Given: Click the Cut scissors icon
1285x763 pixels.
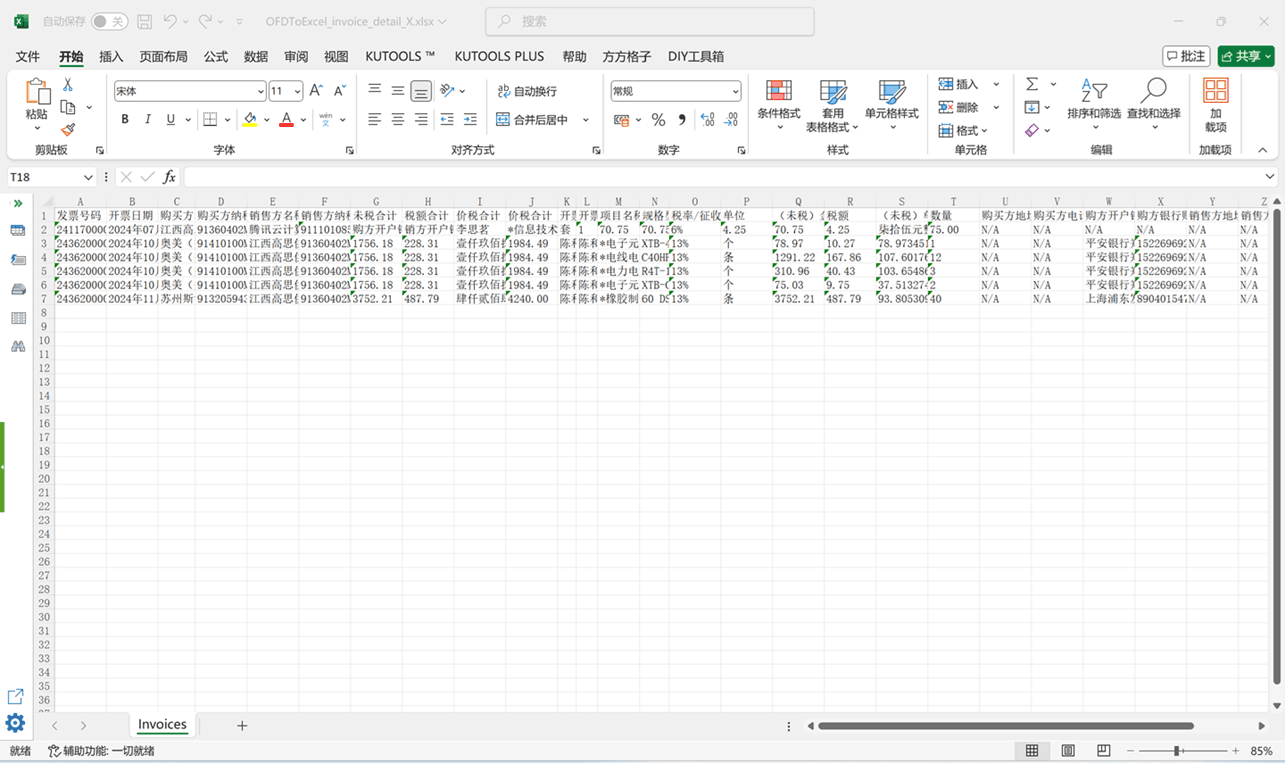Looking at the screenshot, I should [x=68, y=85].
